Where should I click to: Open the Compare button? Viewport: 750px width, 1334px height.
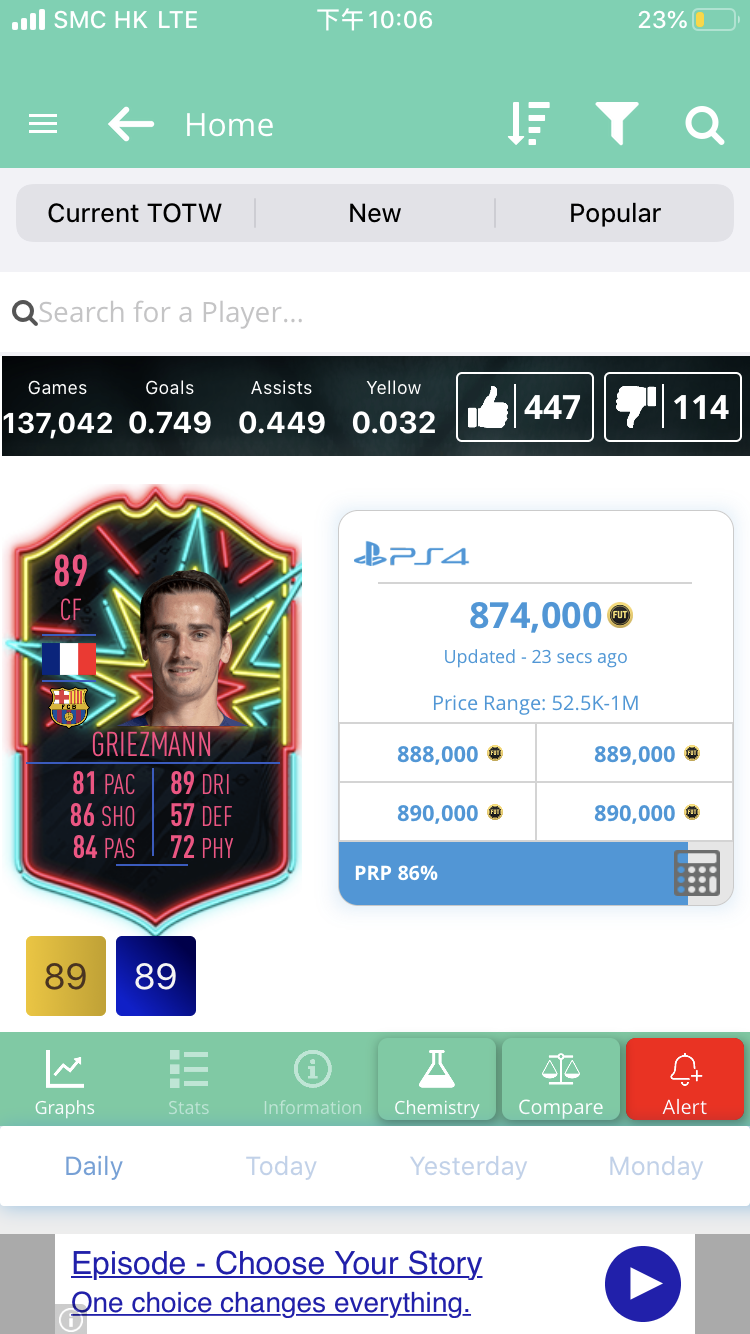(x=561, y=1079)
